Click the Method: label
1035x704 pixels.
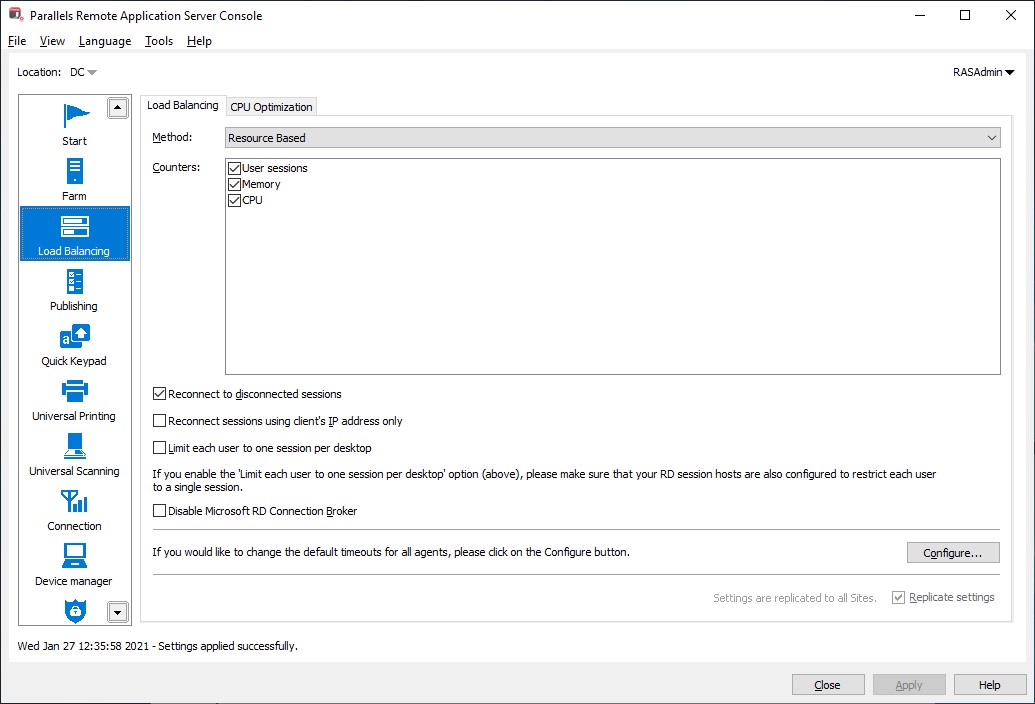172,137
